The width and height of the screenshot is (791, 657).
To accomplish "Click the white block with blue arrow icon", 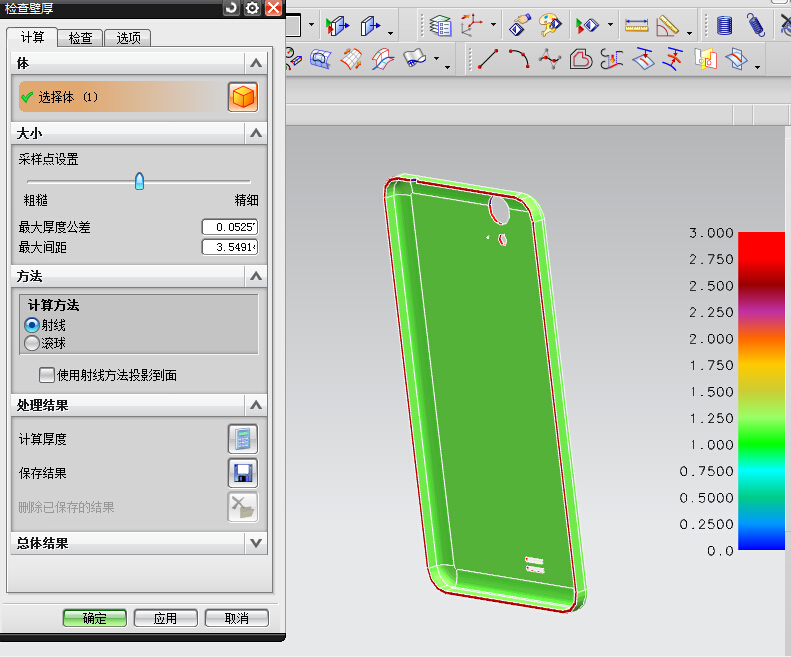I will pyautogui.click(x=370, y=25).
